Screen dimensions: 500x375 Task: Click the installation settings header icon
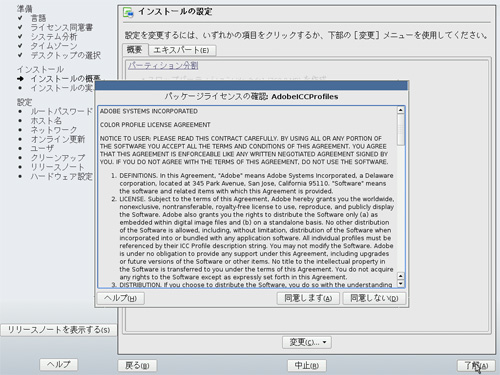pos(128,12)
